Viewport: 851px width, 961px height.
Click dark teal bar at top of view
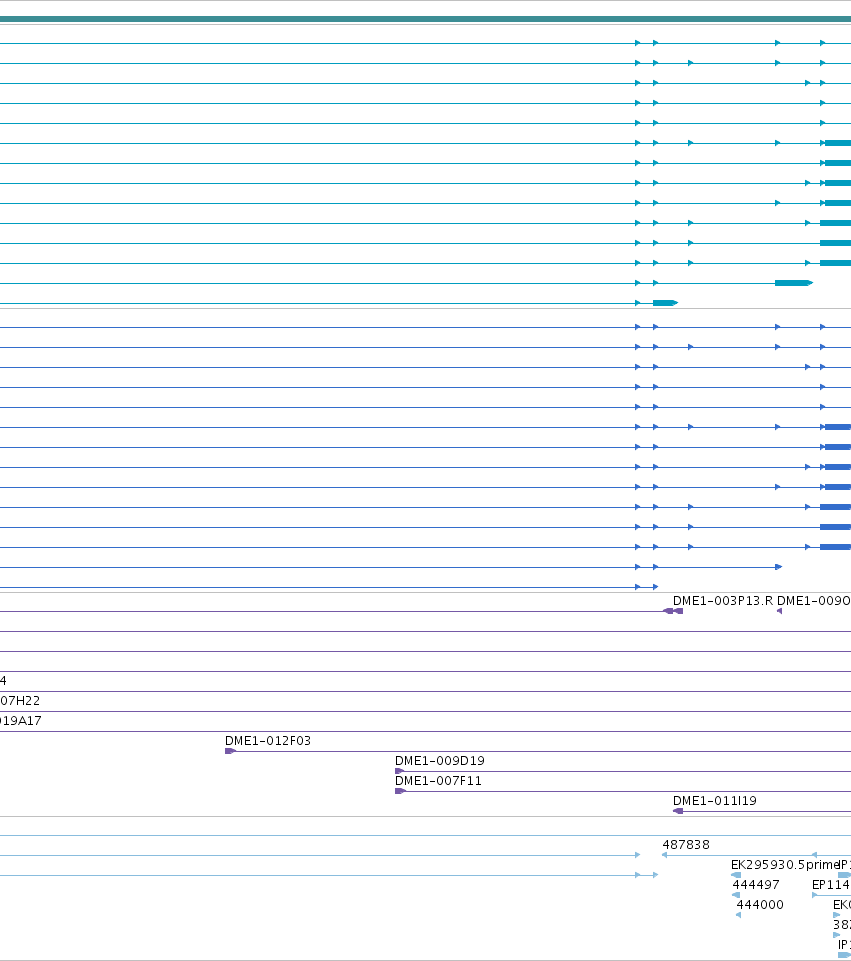point(425,19)
